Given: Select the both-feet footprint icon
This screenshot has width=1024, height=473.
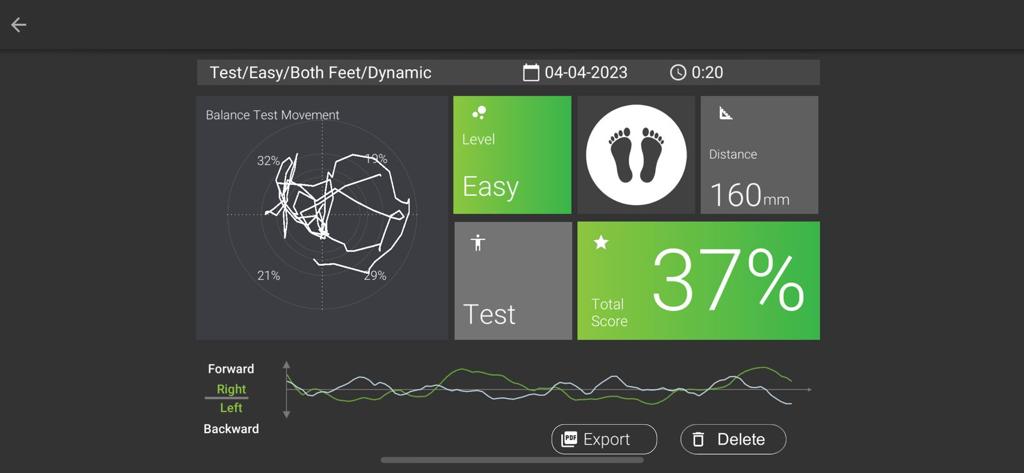Looking at the screenshot, I should 636,155.
